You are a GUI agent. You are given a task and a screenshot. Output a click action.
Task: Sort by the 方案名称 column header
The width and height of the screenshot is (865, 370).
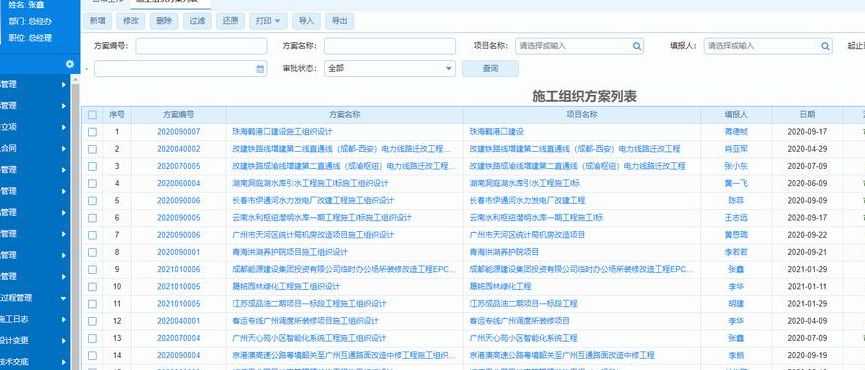tap(345, 115)
